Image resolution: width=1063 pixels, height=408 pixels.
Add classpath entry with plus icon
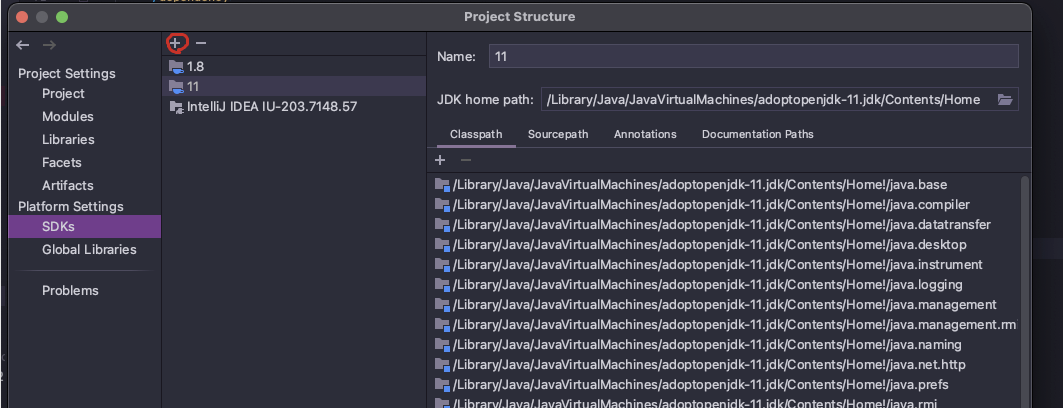click(440, 161)
